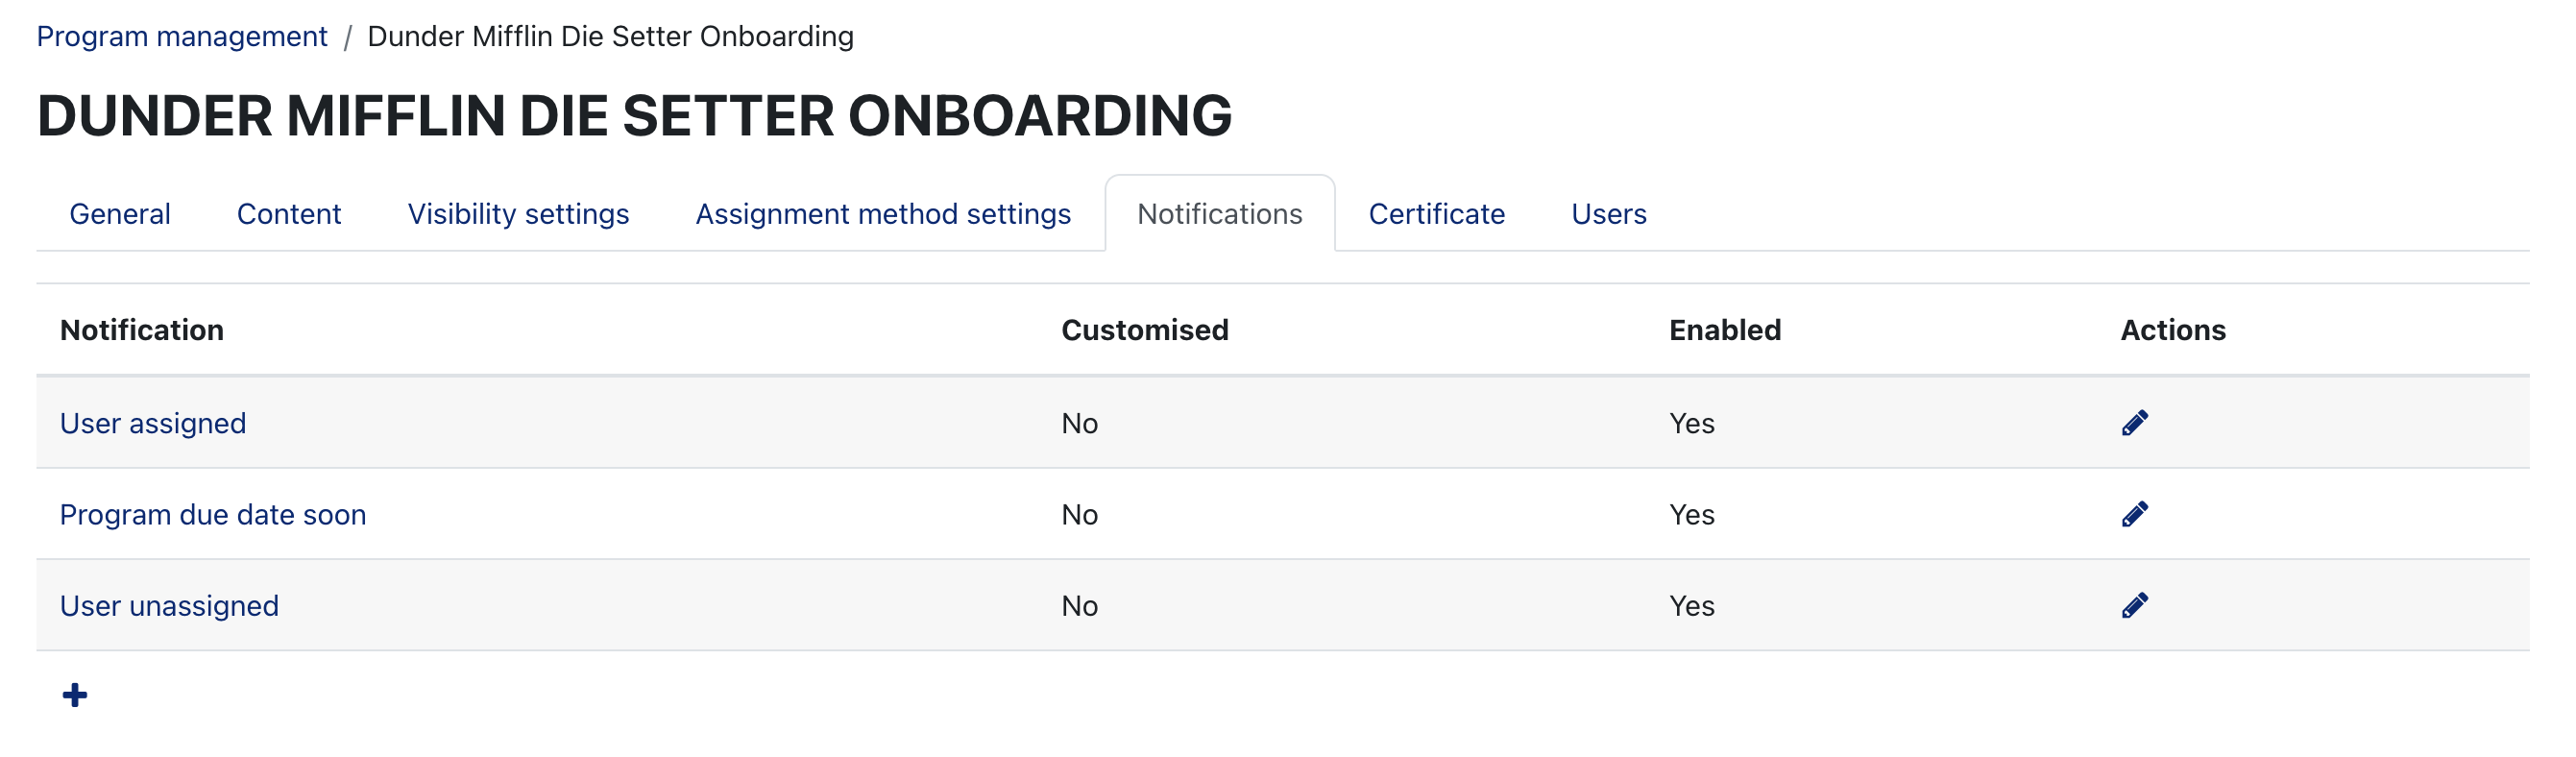Open Program due date soon link
Viewport: 2576px width, 757px height.
pos(213,514)
